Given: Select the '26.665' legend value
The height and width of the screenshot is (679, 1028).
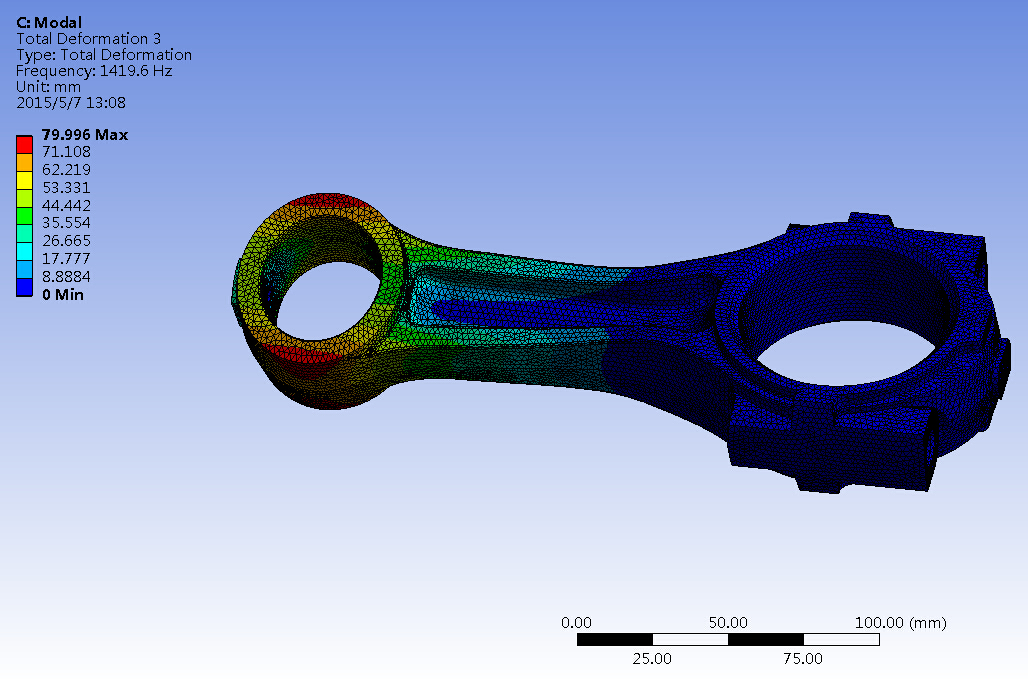Looking at the screenshot, I should pos(66,241).
